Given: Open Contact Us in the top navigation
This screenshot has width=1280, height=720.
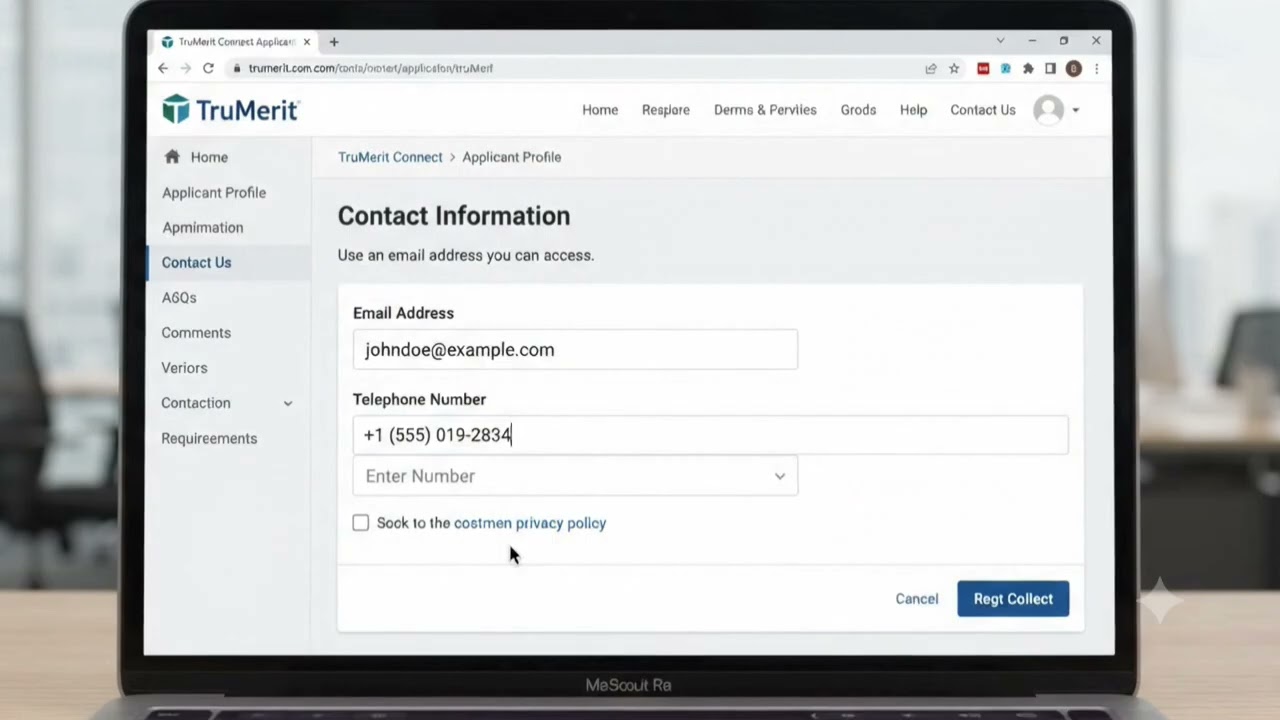Looking at the screenshot, I should coord(983,110).
